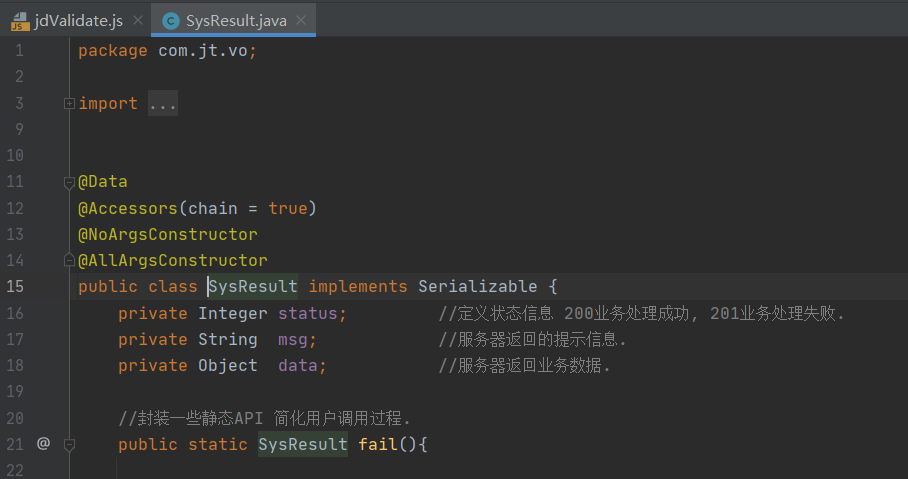Screen dimensions: 908x479
Task: Click the package name com.jt.vo
Action: coord(203,51)
